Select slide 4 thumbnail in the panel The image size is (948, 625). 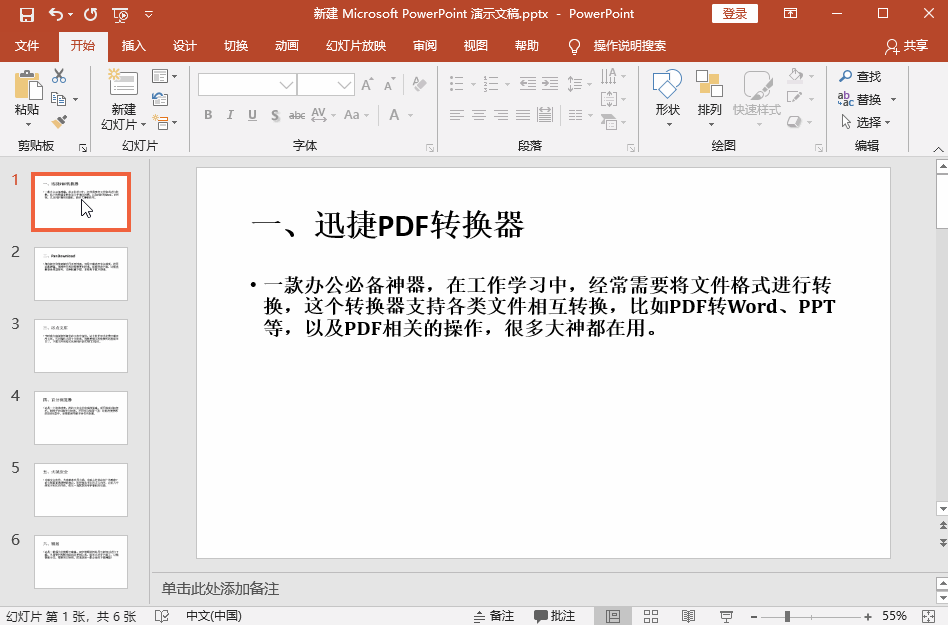(x=80, y=417)
